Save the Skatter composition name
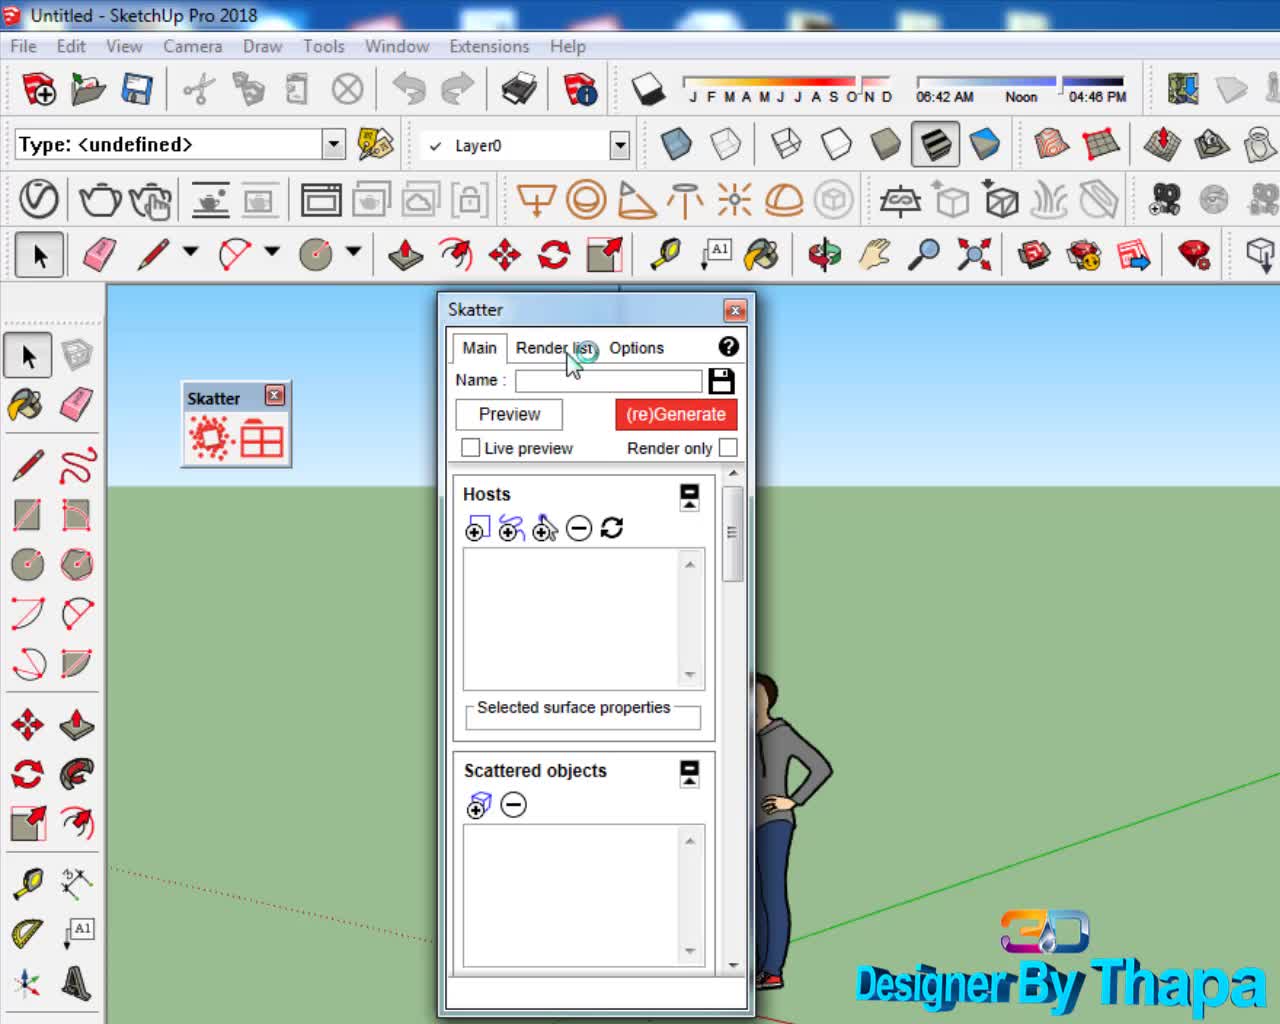This screenshot has height=1024, width=1280. [721, 381]
